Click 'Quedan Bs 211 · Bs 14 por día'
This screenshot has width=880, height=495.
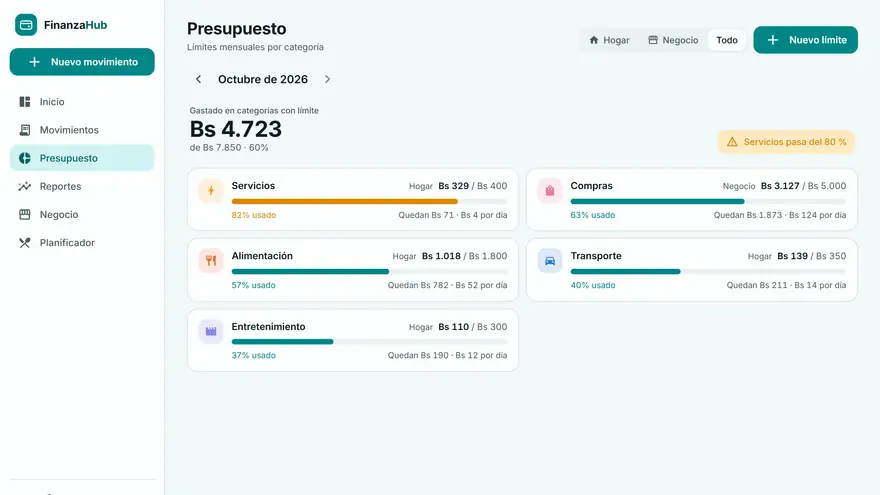pyautogui.click(x=786, y=285)
